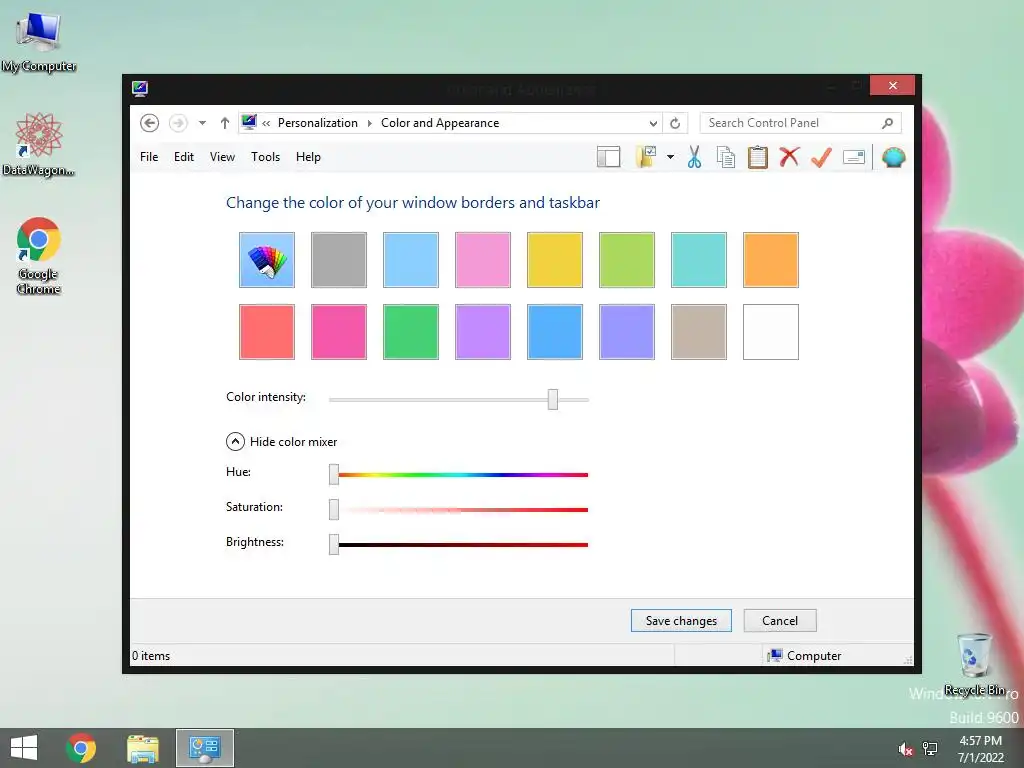Choose the hot pink swatch
The width and height of the screenshot is (1024, 768).
click(339, 332)
